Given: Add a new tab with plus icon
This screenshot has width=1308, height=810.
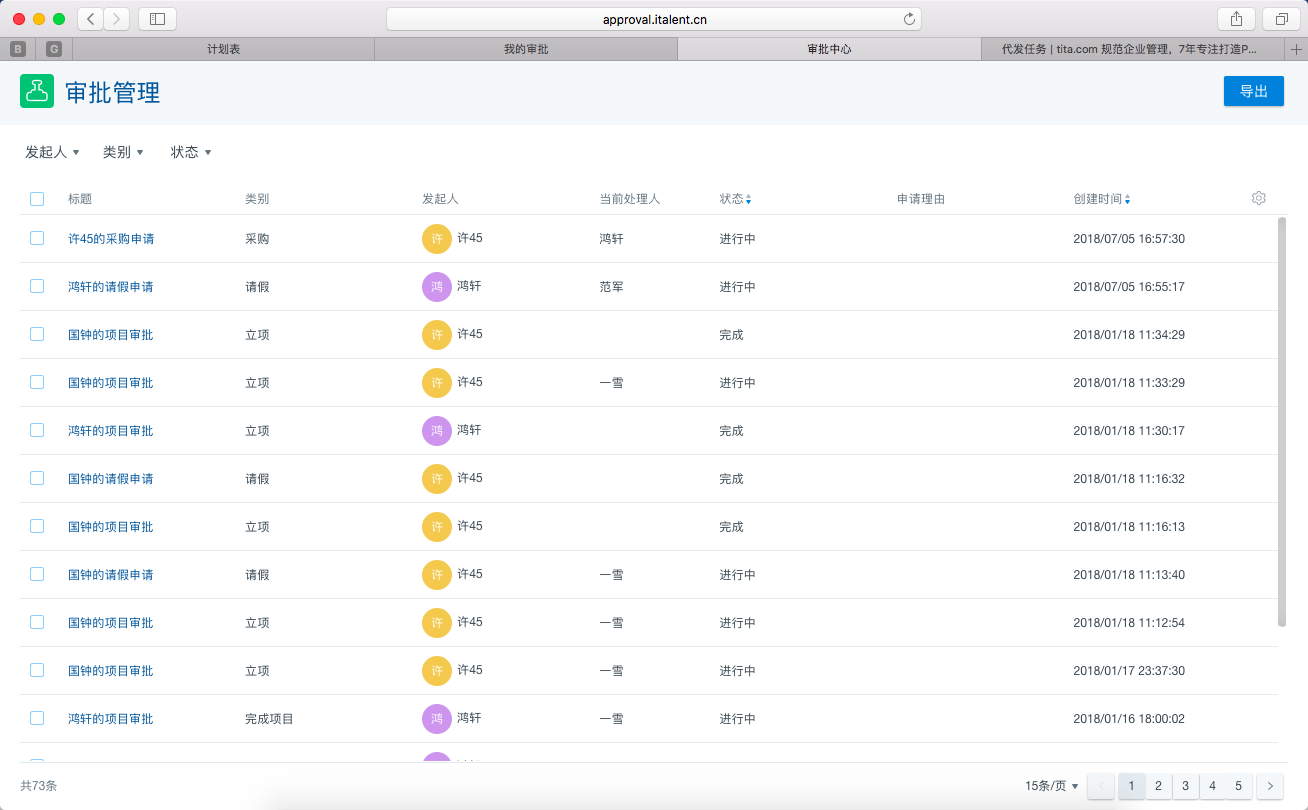Looking at the screenshot, I should click(x=1297, y=49).
